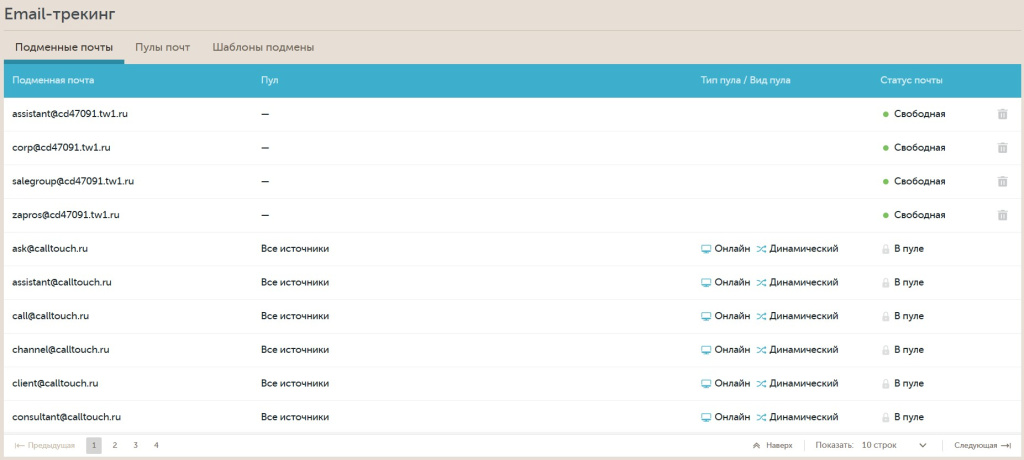Jump back up with the Наверх link

click(x=773, y=446)
